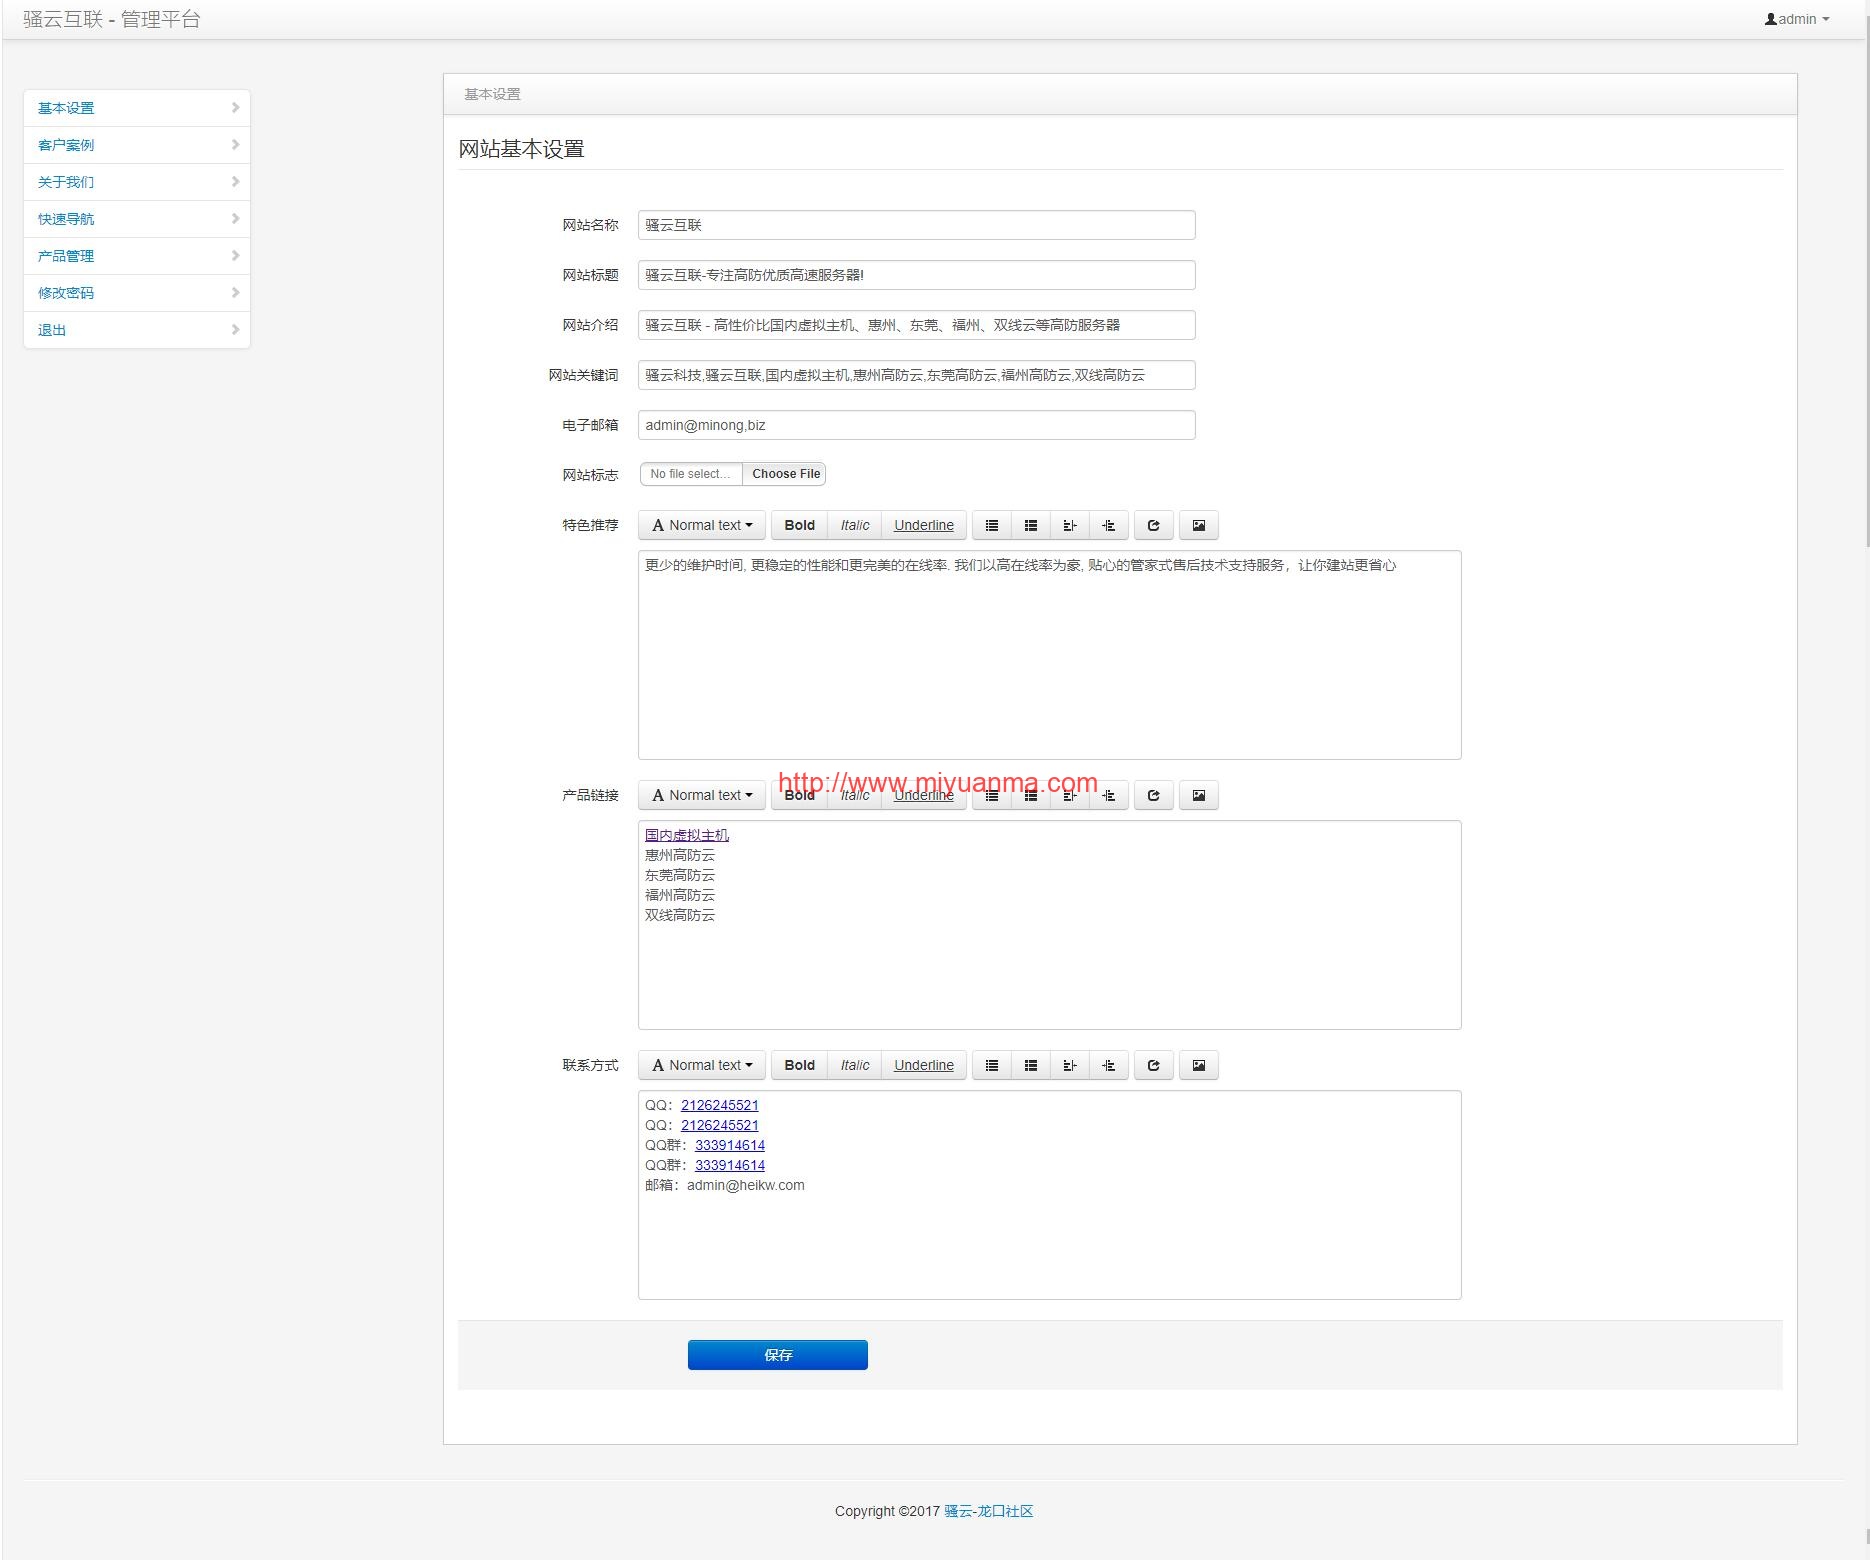Viewport: 1870px width, 1560px height.
Task: Insert image in 产品链接 editor toolbar
Action: 1199,795
